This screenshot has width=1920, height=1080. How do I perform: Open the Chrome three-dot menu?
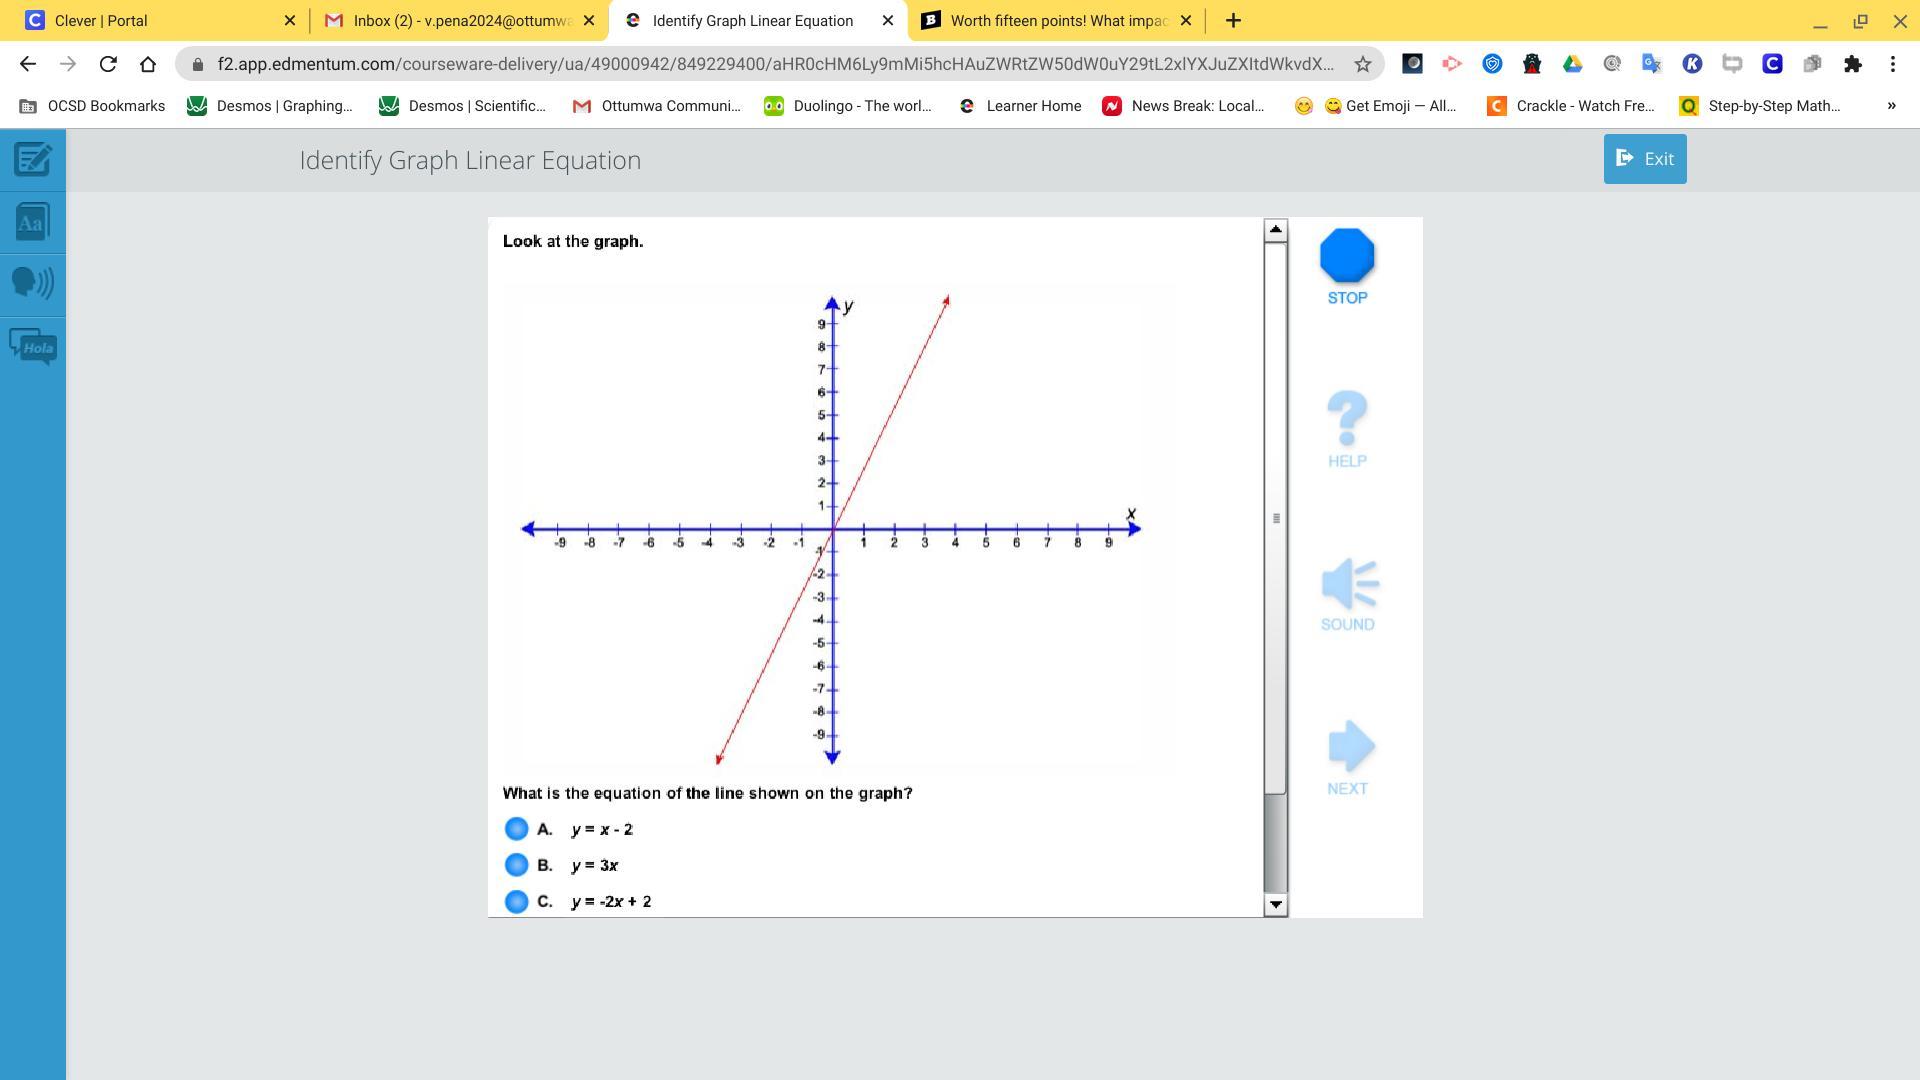pos(1892,64)
